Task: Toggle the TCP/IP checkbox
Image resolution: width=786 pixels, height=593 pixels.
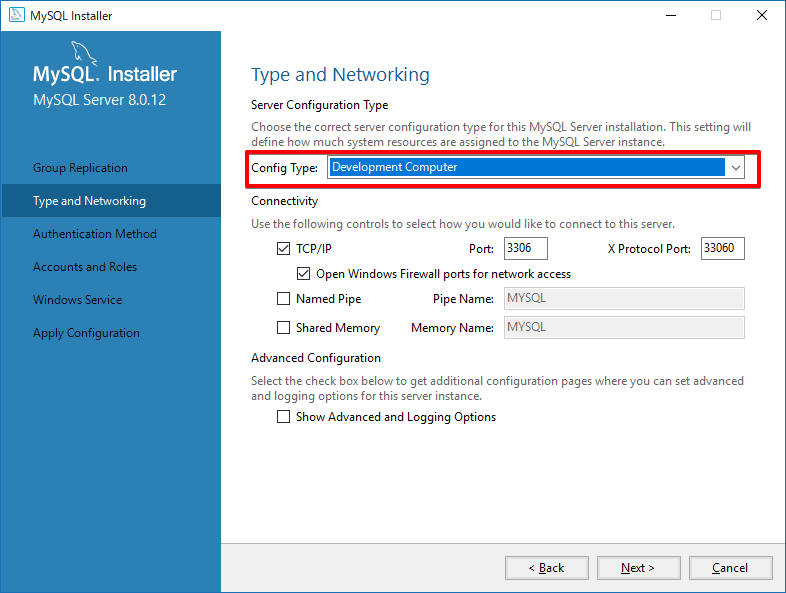Action: (x=284, y=248)
